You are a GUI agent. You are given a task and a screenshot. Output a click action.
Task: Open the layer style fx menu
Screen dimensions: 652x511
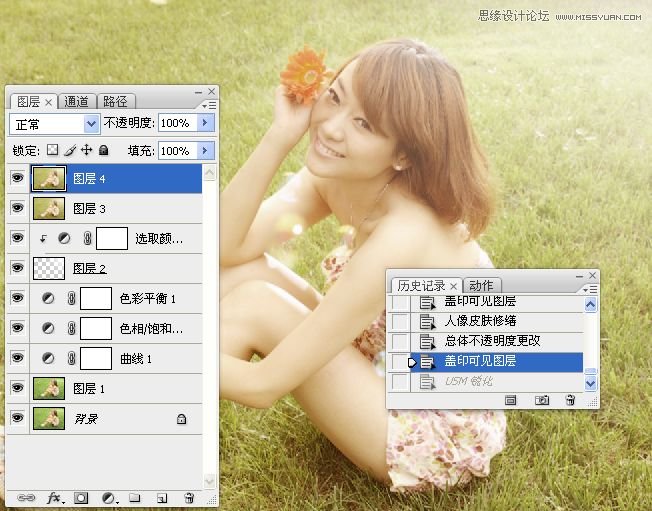54,497
